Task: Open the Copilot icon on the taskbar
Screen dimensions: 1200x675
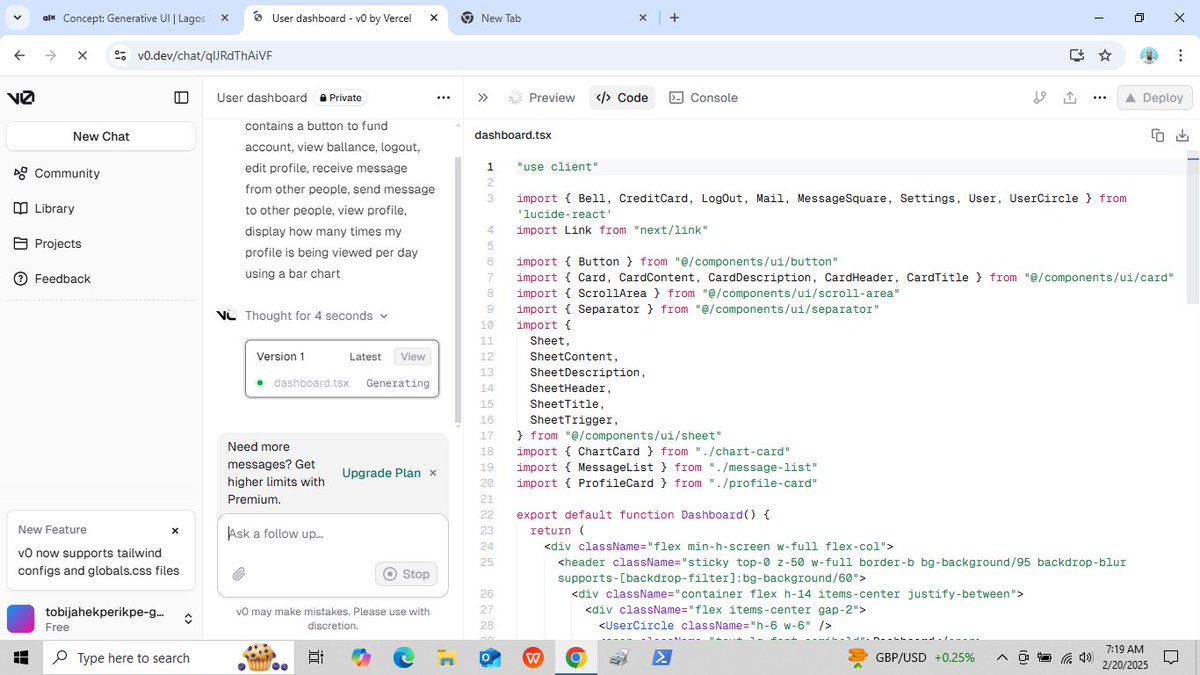Action: pos(361,657)
